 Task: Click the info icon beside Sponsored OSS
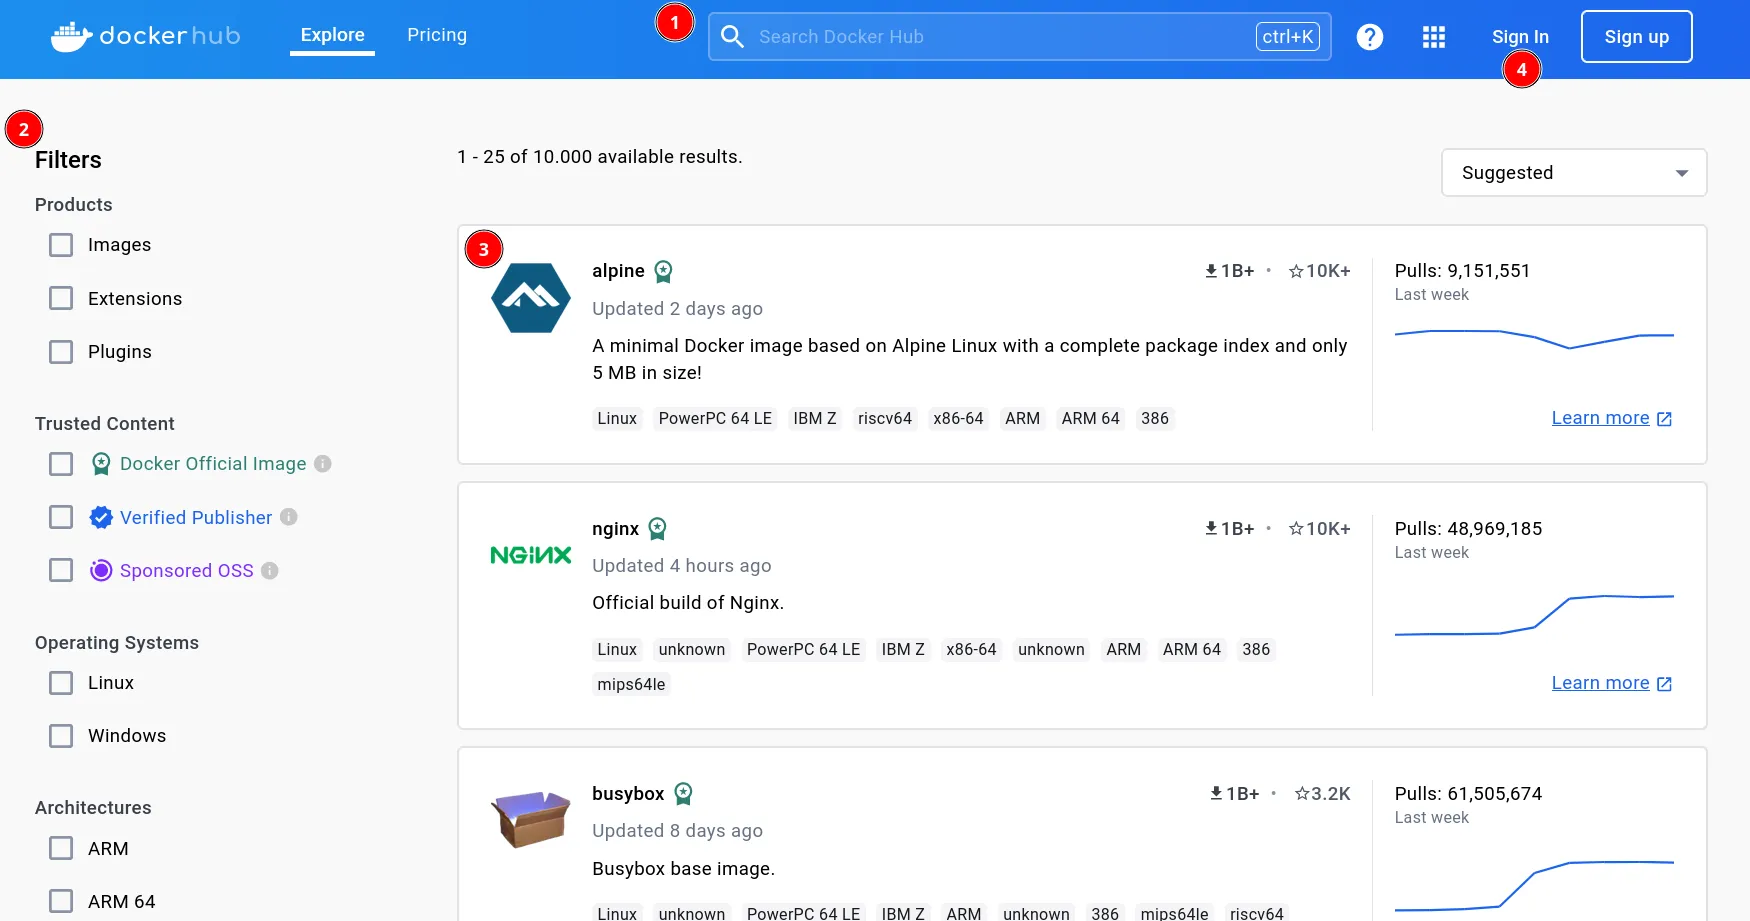point(270,571)
